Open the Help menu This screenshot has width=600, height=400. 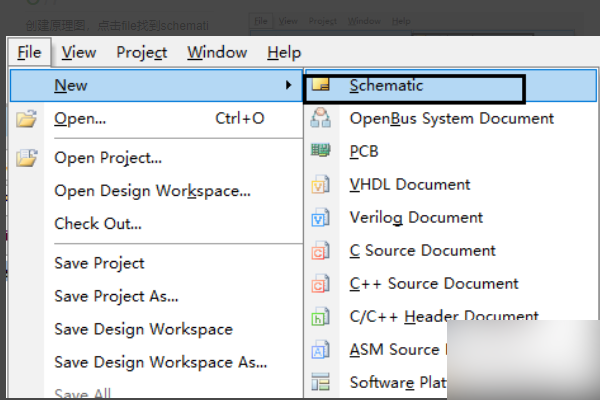pyautogui.click(x=284, y=53)
